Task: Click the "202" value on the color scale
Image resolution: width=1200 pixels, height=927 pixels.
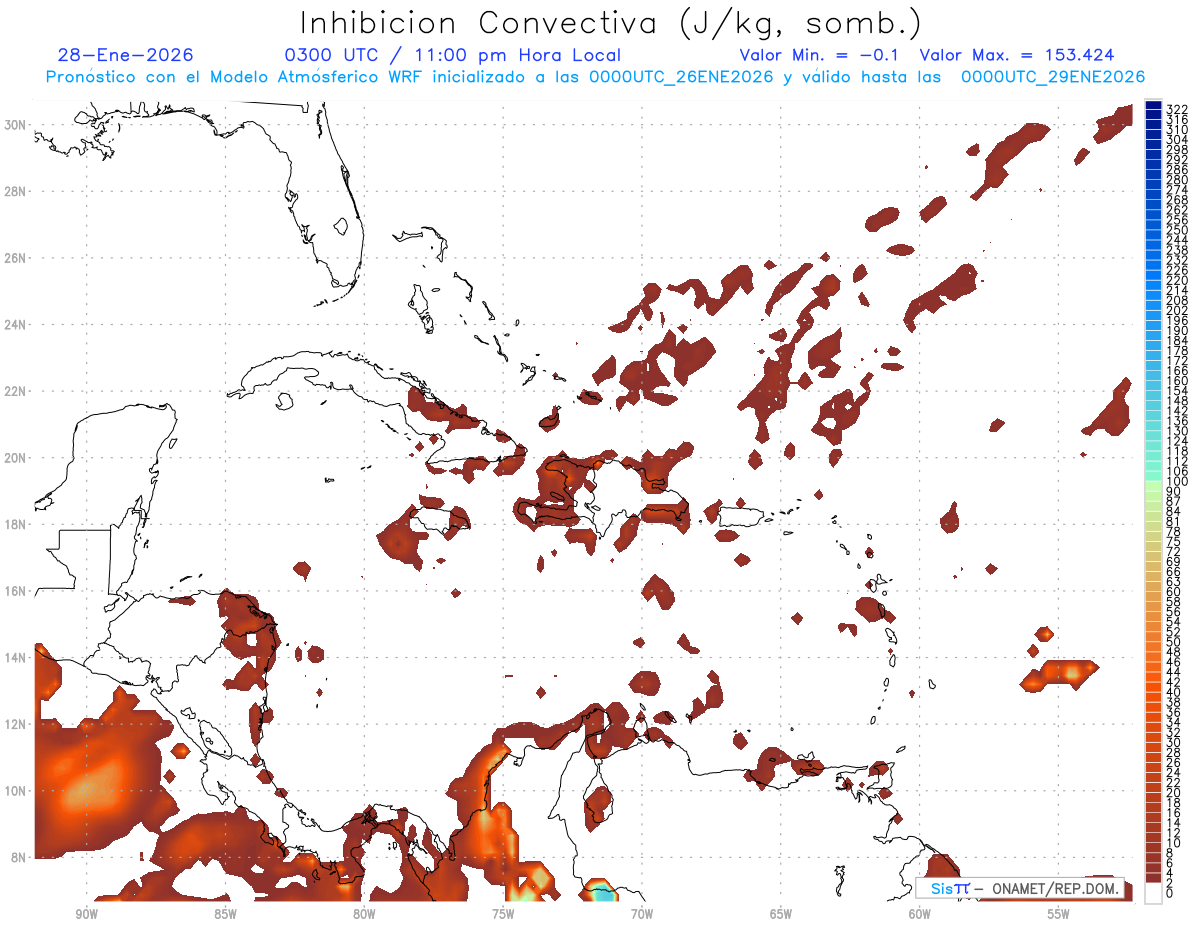Action: point(1177,311)
